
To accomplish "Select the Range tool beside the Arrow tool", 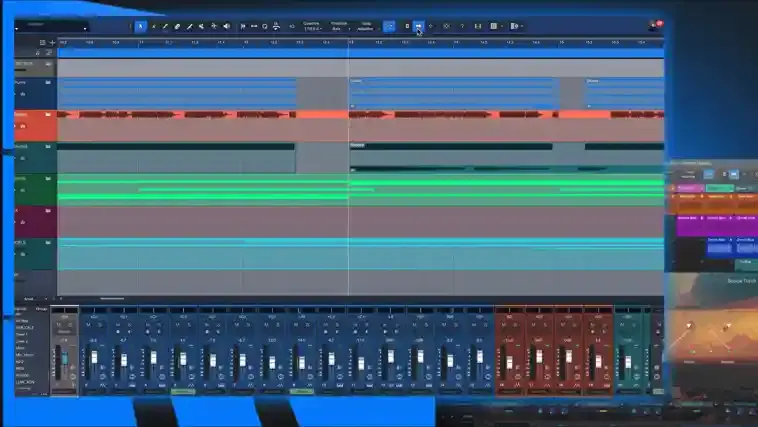I will click(x=154, y=27).
